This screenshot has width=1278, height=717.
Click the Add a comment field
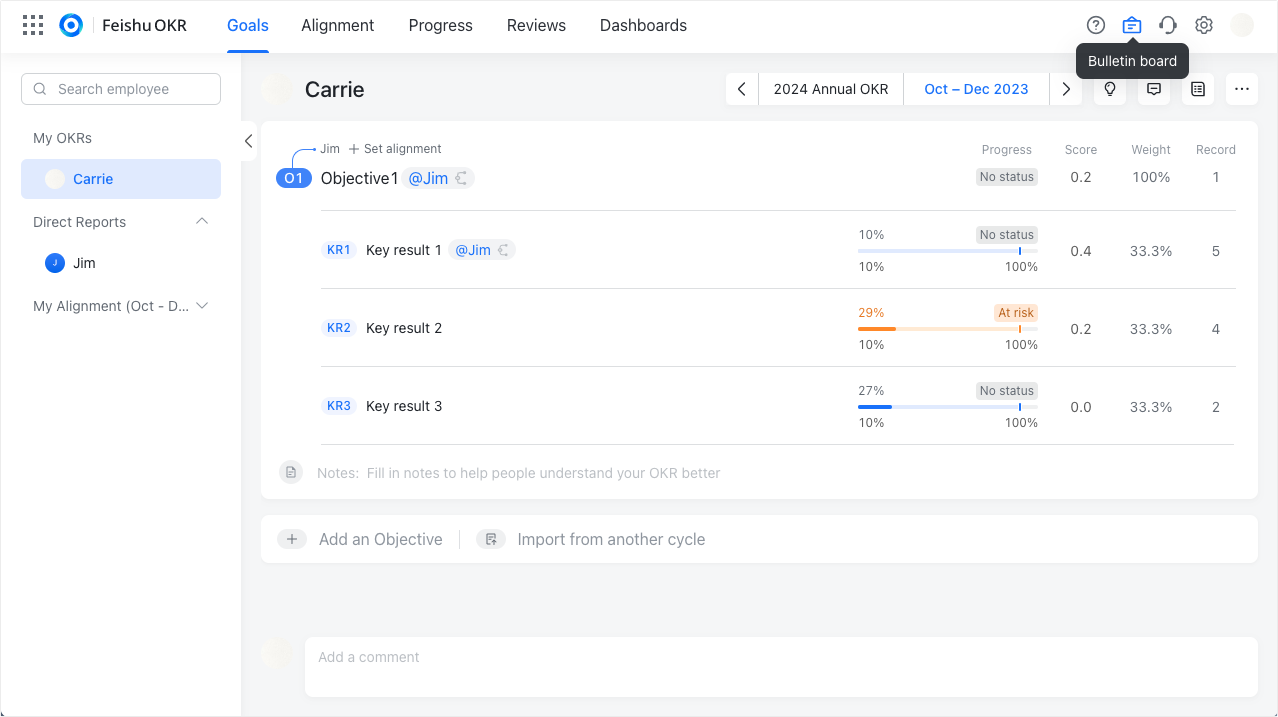[x=700, y=656]
